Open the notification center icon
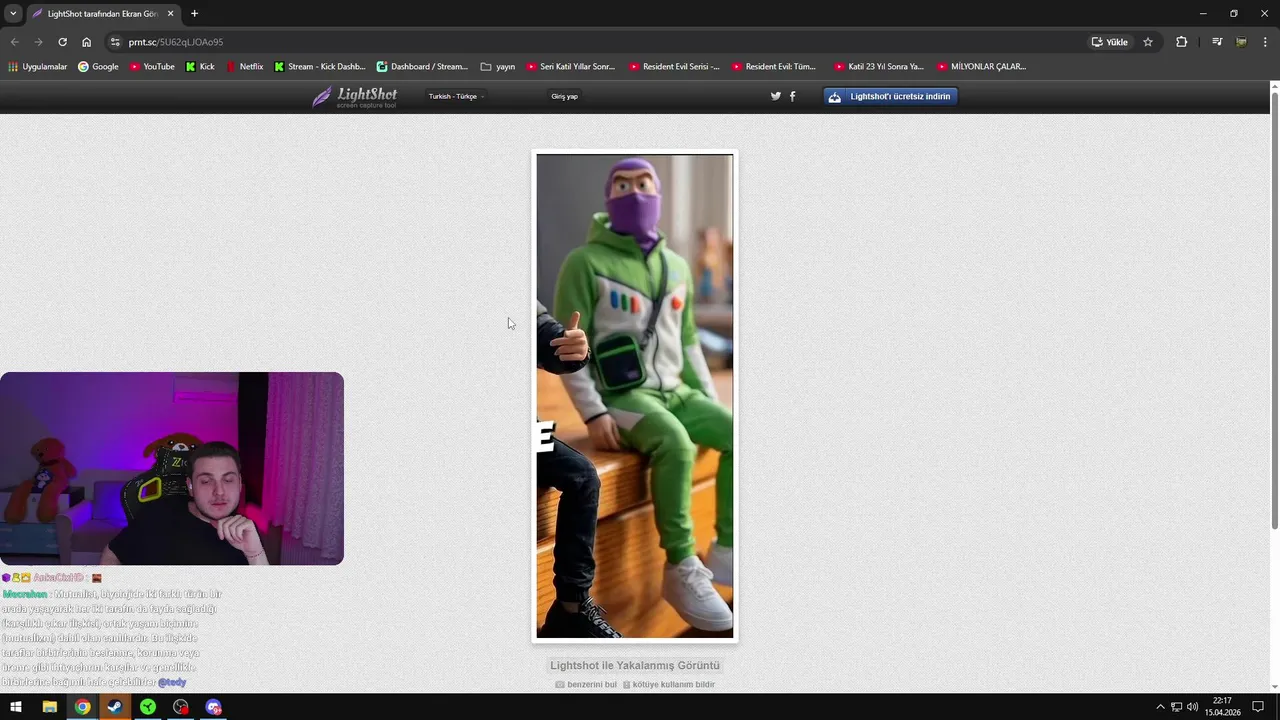 click(1258, 707)
